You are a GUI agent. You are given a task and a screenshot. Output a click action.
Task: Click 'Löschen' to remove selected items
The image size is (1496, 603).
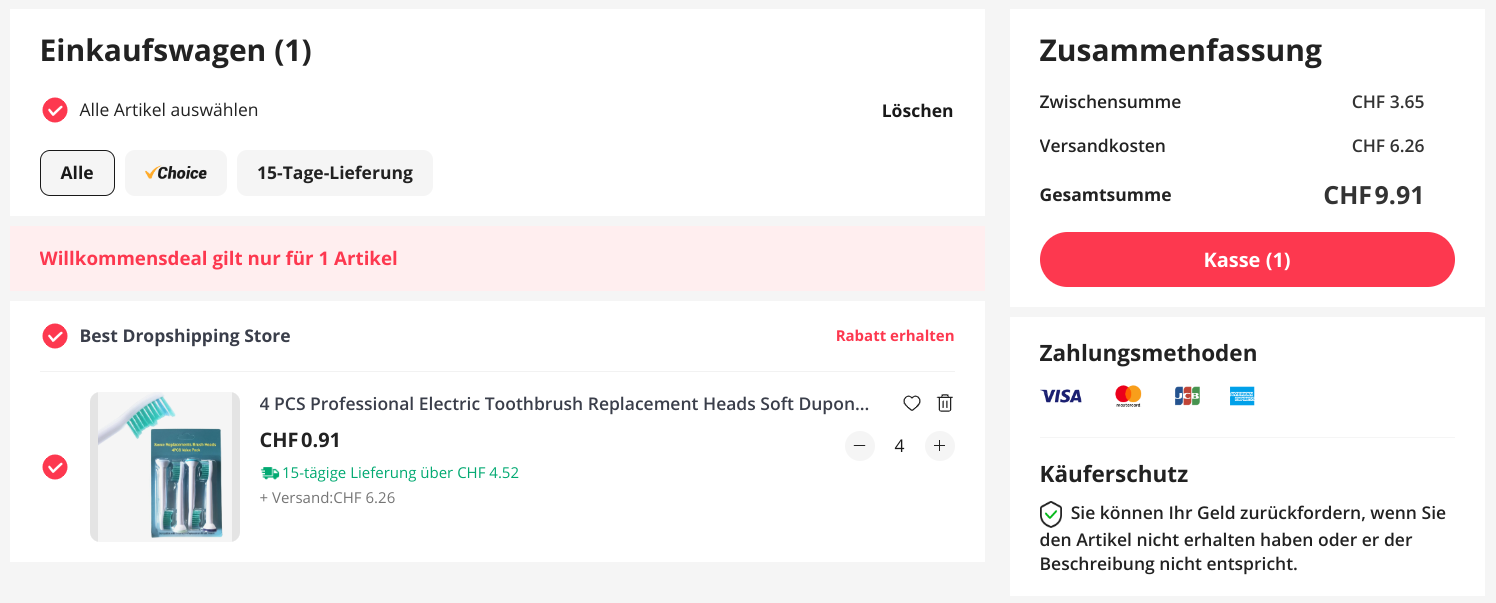(x=917, y=111)
